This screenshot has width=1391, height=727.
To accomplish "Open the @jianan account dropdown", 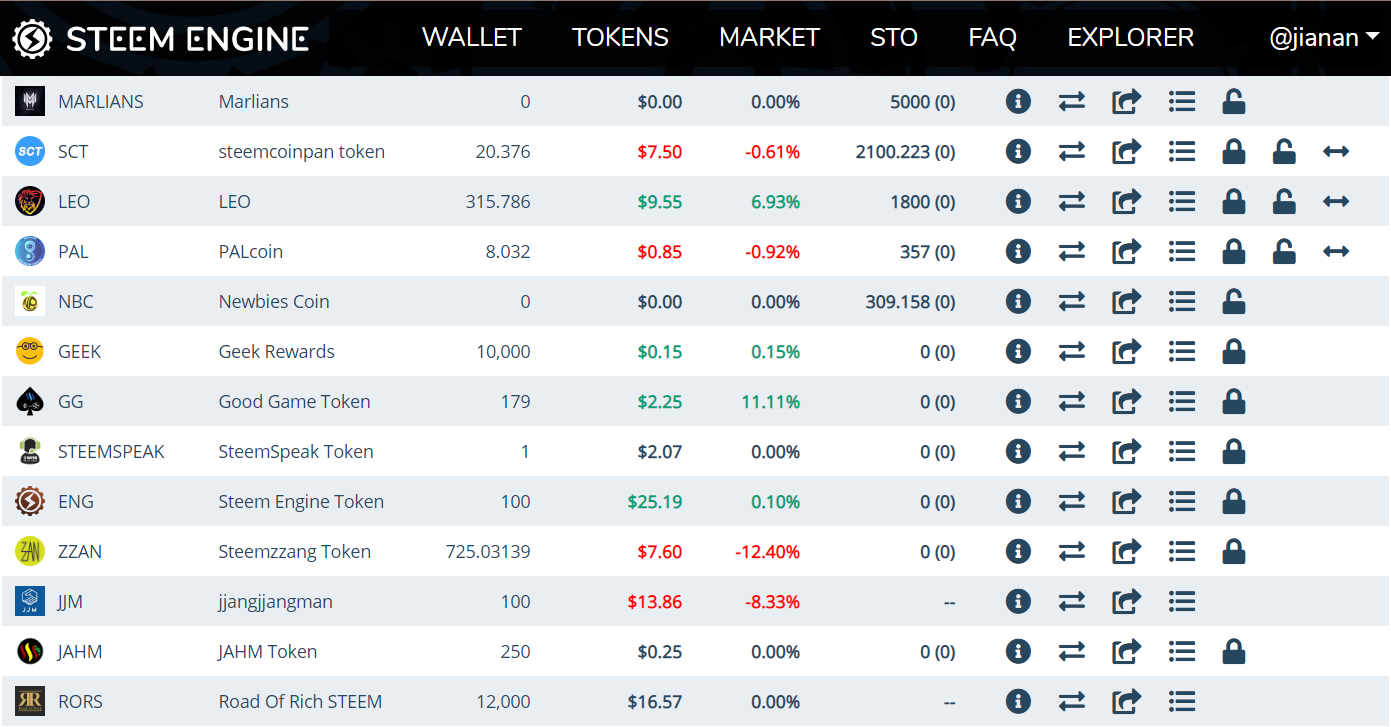I will 1324,38.
